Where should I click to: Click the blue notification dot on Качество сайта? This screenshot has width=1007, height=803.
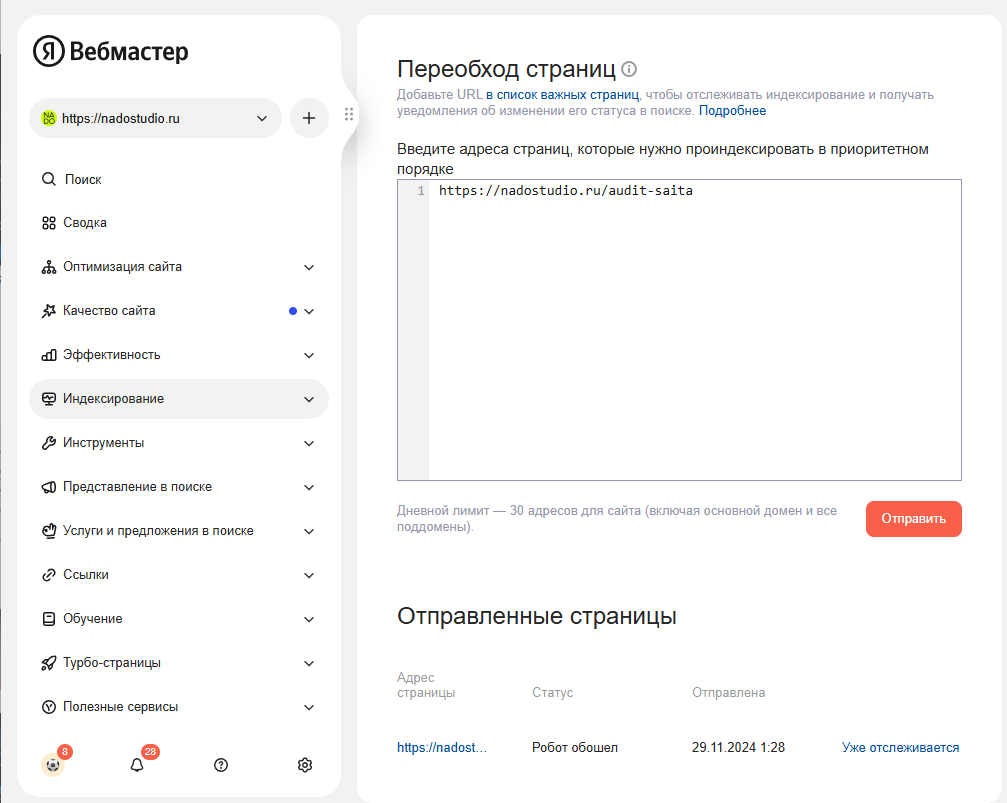(x=293, y=311)
